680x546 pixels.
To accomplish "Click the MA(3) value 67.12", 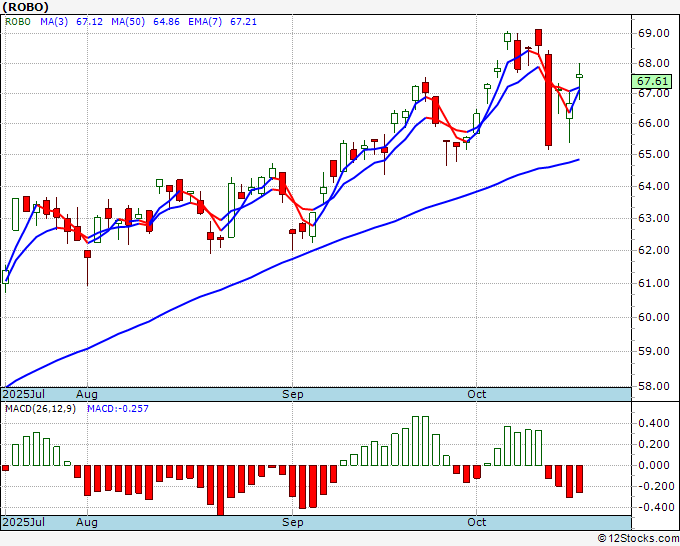I will (89, 22).
